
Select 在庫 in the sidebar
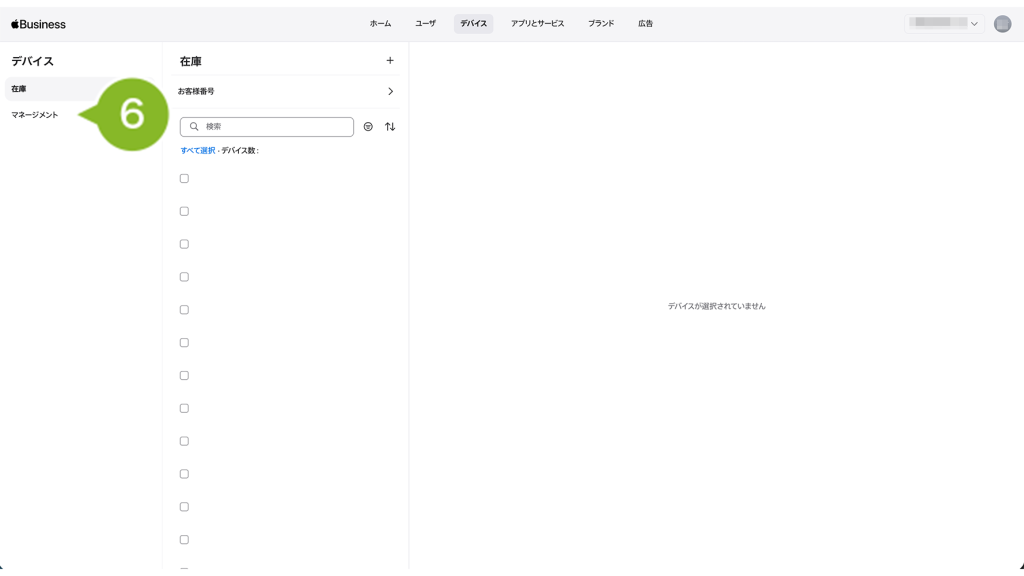pos(19,89)
